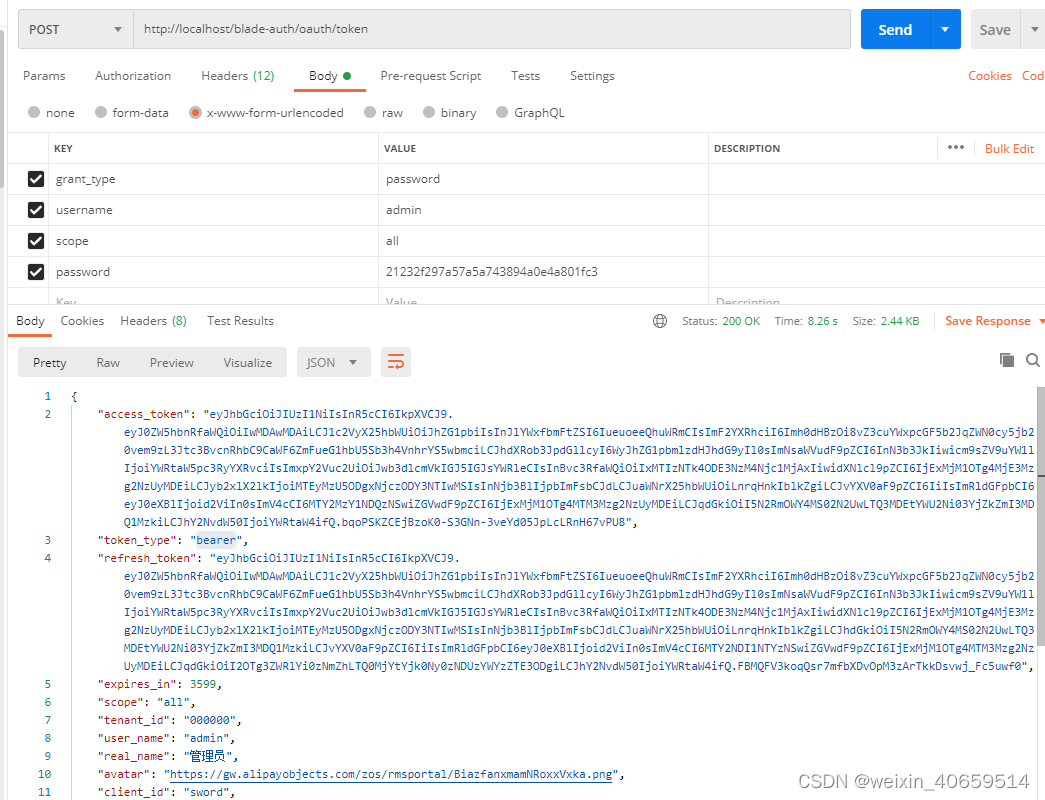Open the Authorization tab
Image resolution: width=1045 pixels, height=800 pixels.
133,76
